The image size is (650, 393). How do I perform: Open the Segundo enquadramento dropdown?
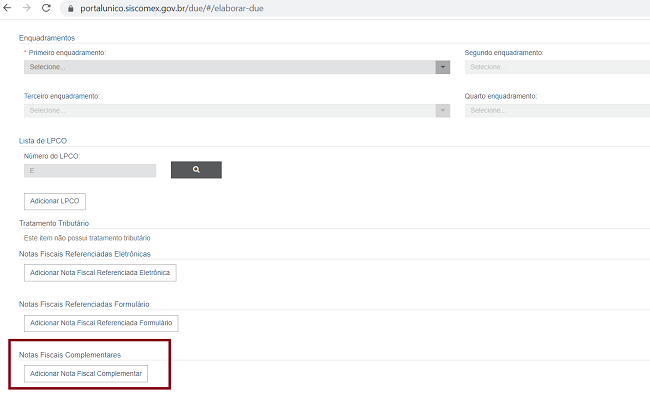(x=557, y=67)
